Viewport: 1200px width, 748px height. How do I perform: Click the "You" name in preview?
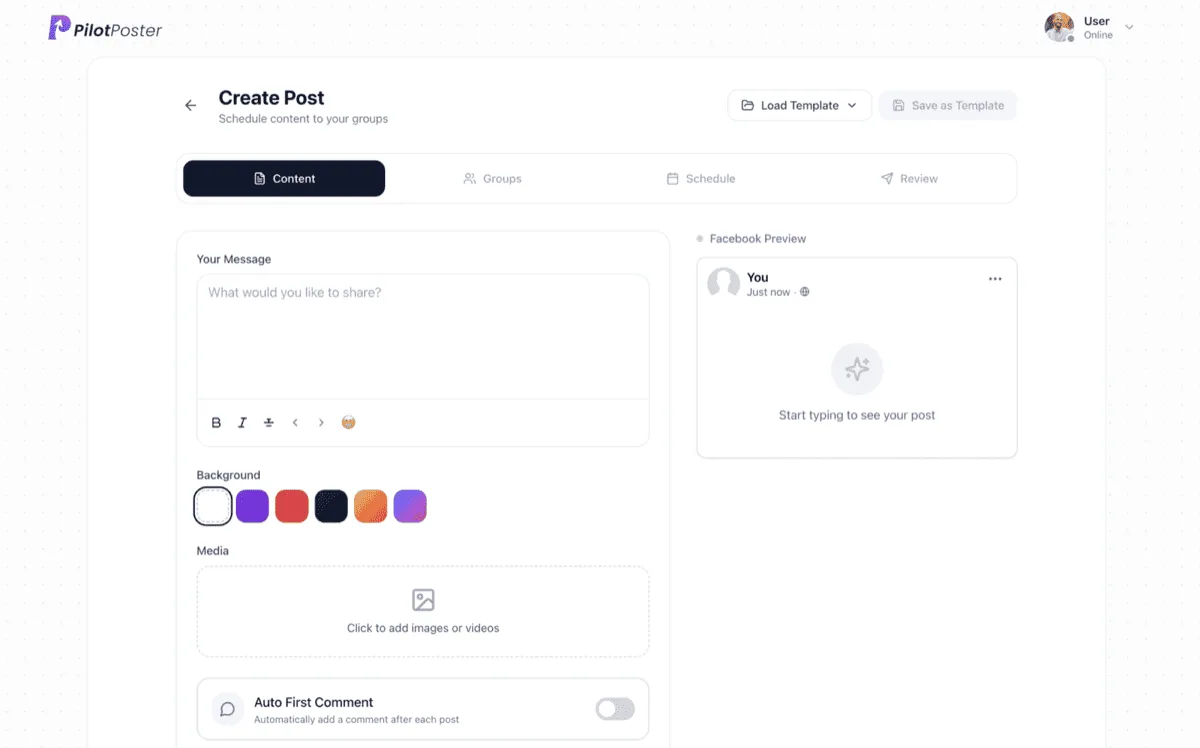758,277
